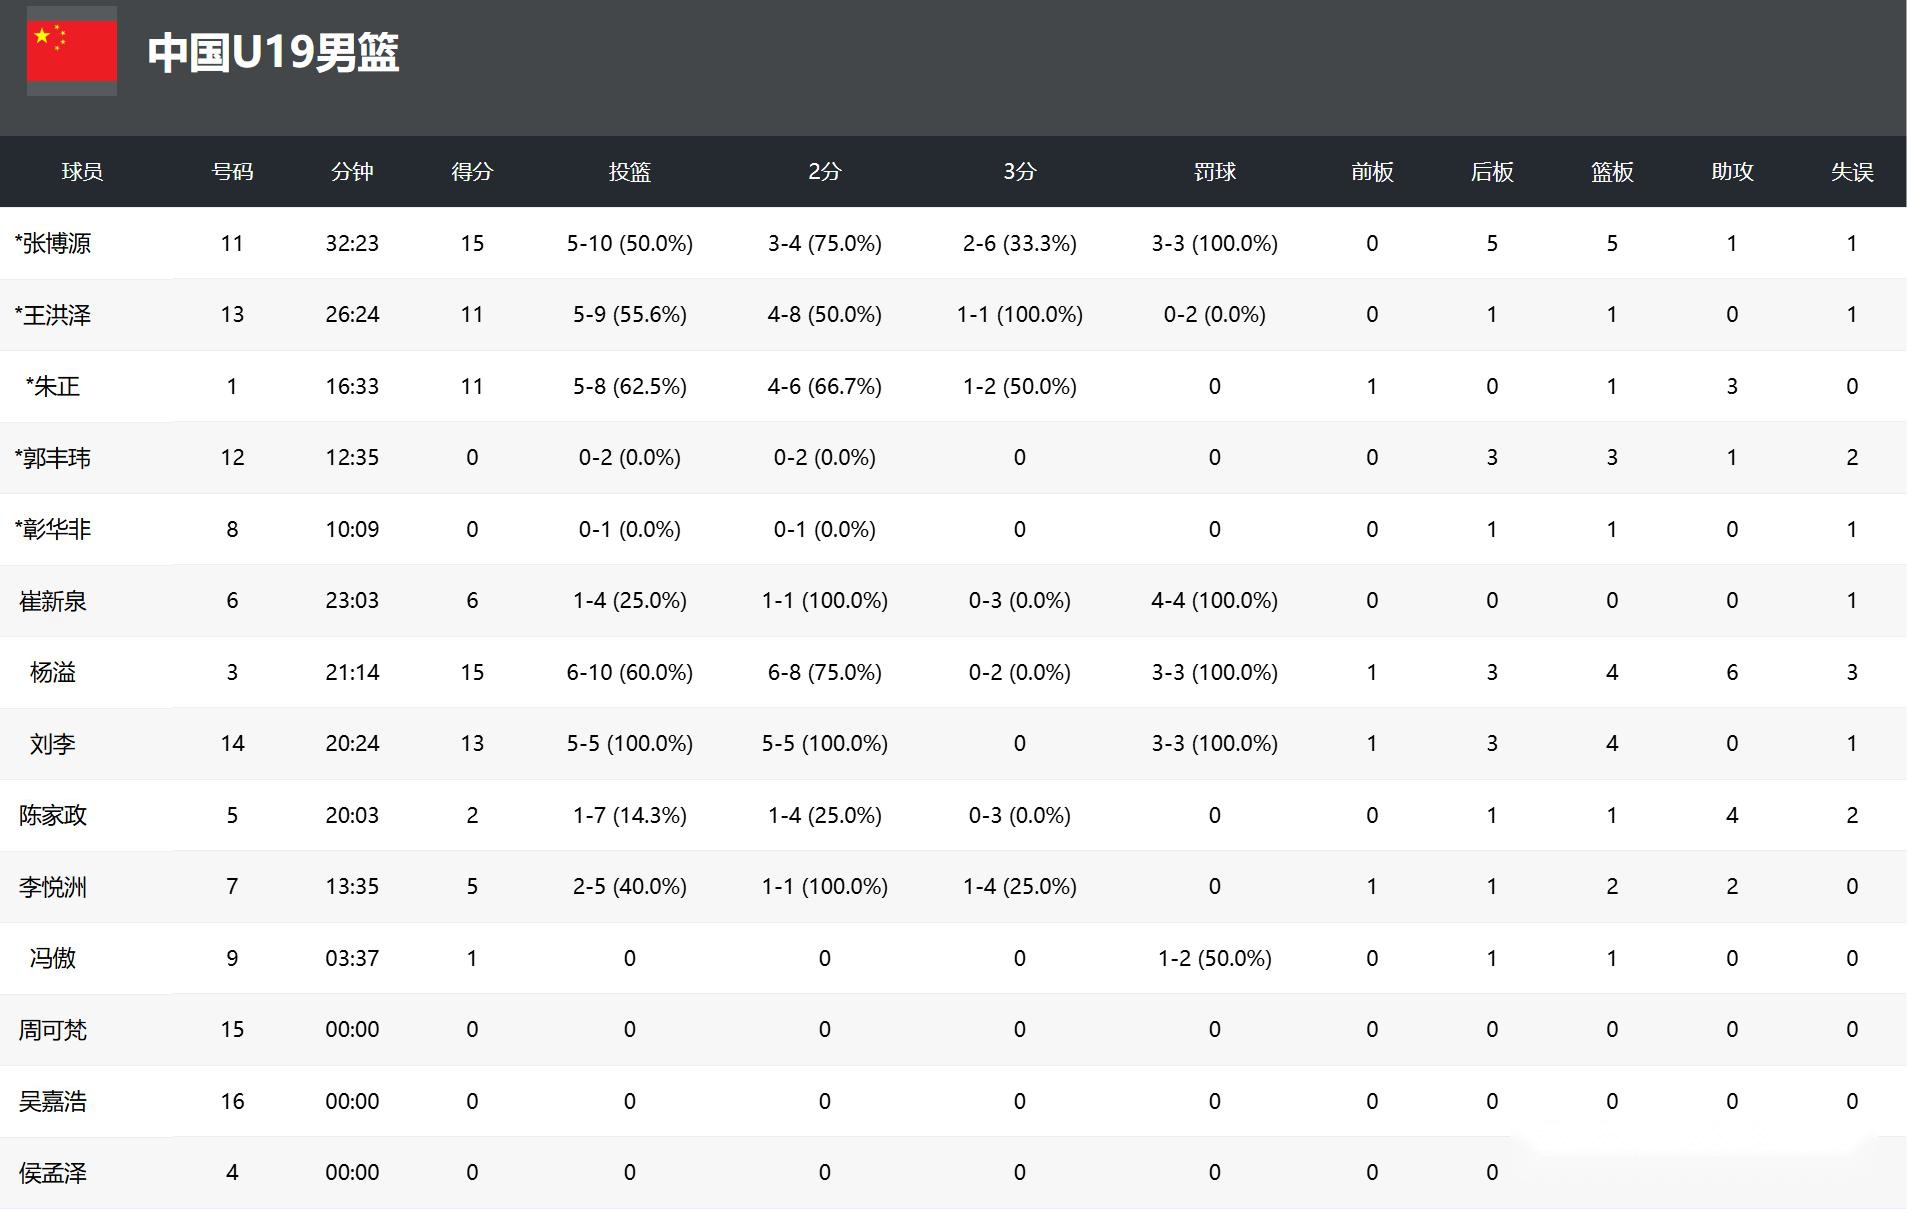Image resolution: width=1907 pixels, height=1209 pixels.
Task: Open player 张博源's name
Action: (x=54, y=243)
